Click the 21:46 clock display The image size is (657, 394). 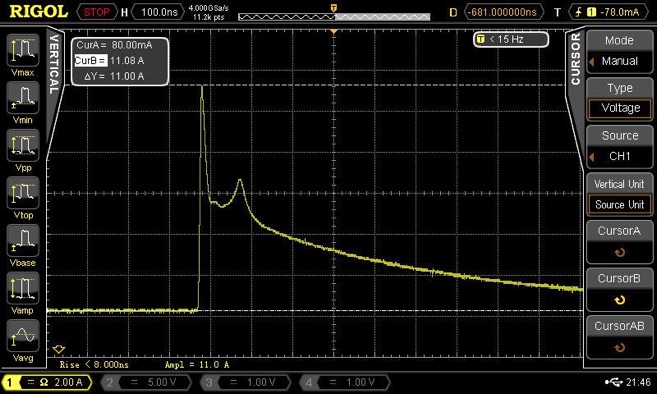click(638, 382)
